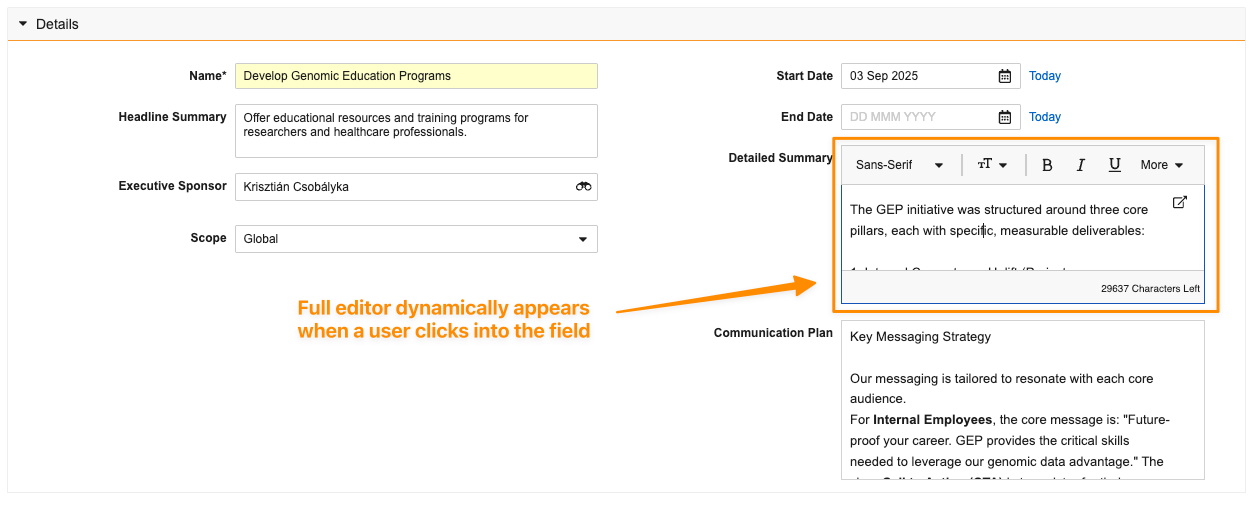Click into the Headline Summary text area

coord(415,131)
